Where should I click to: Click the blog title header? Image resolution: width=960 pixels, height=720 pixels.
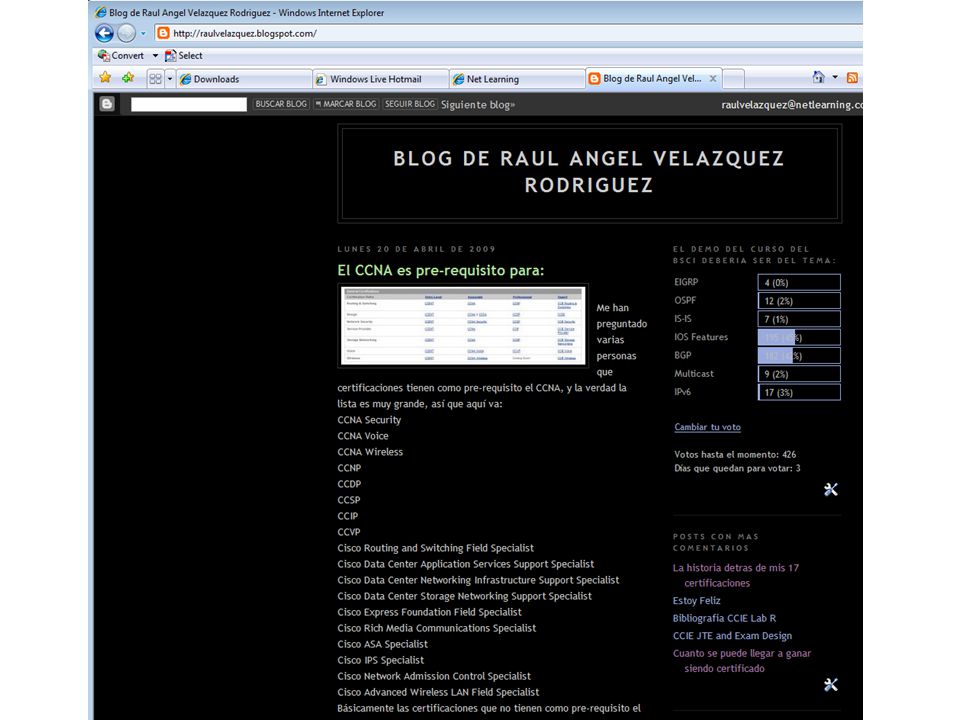[589, 172]
